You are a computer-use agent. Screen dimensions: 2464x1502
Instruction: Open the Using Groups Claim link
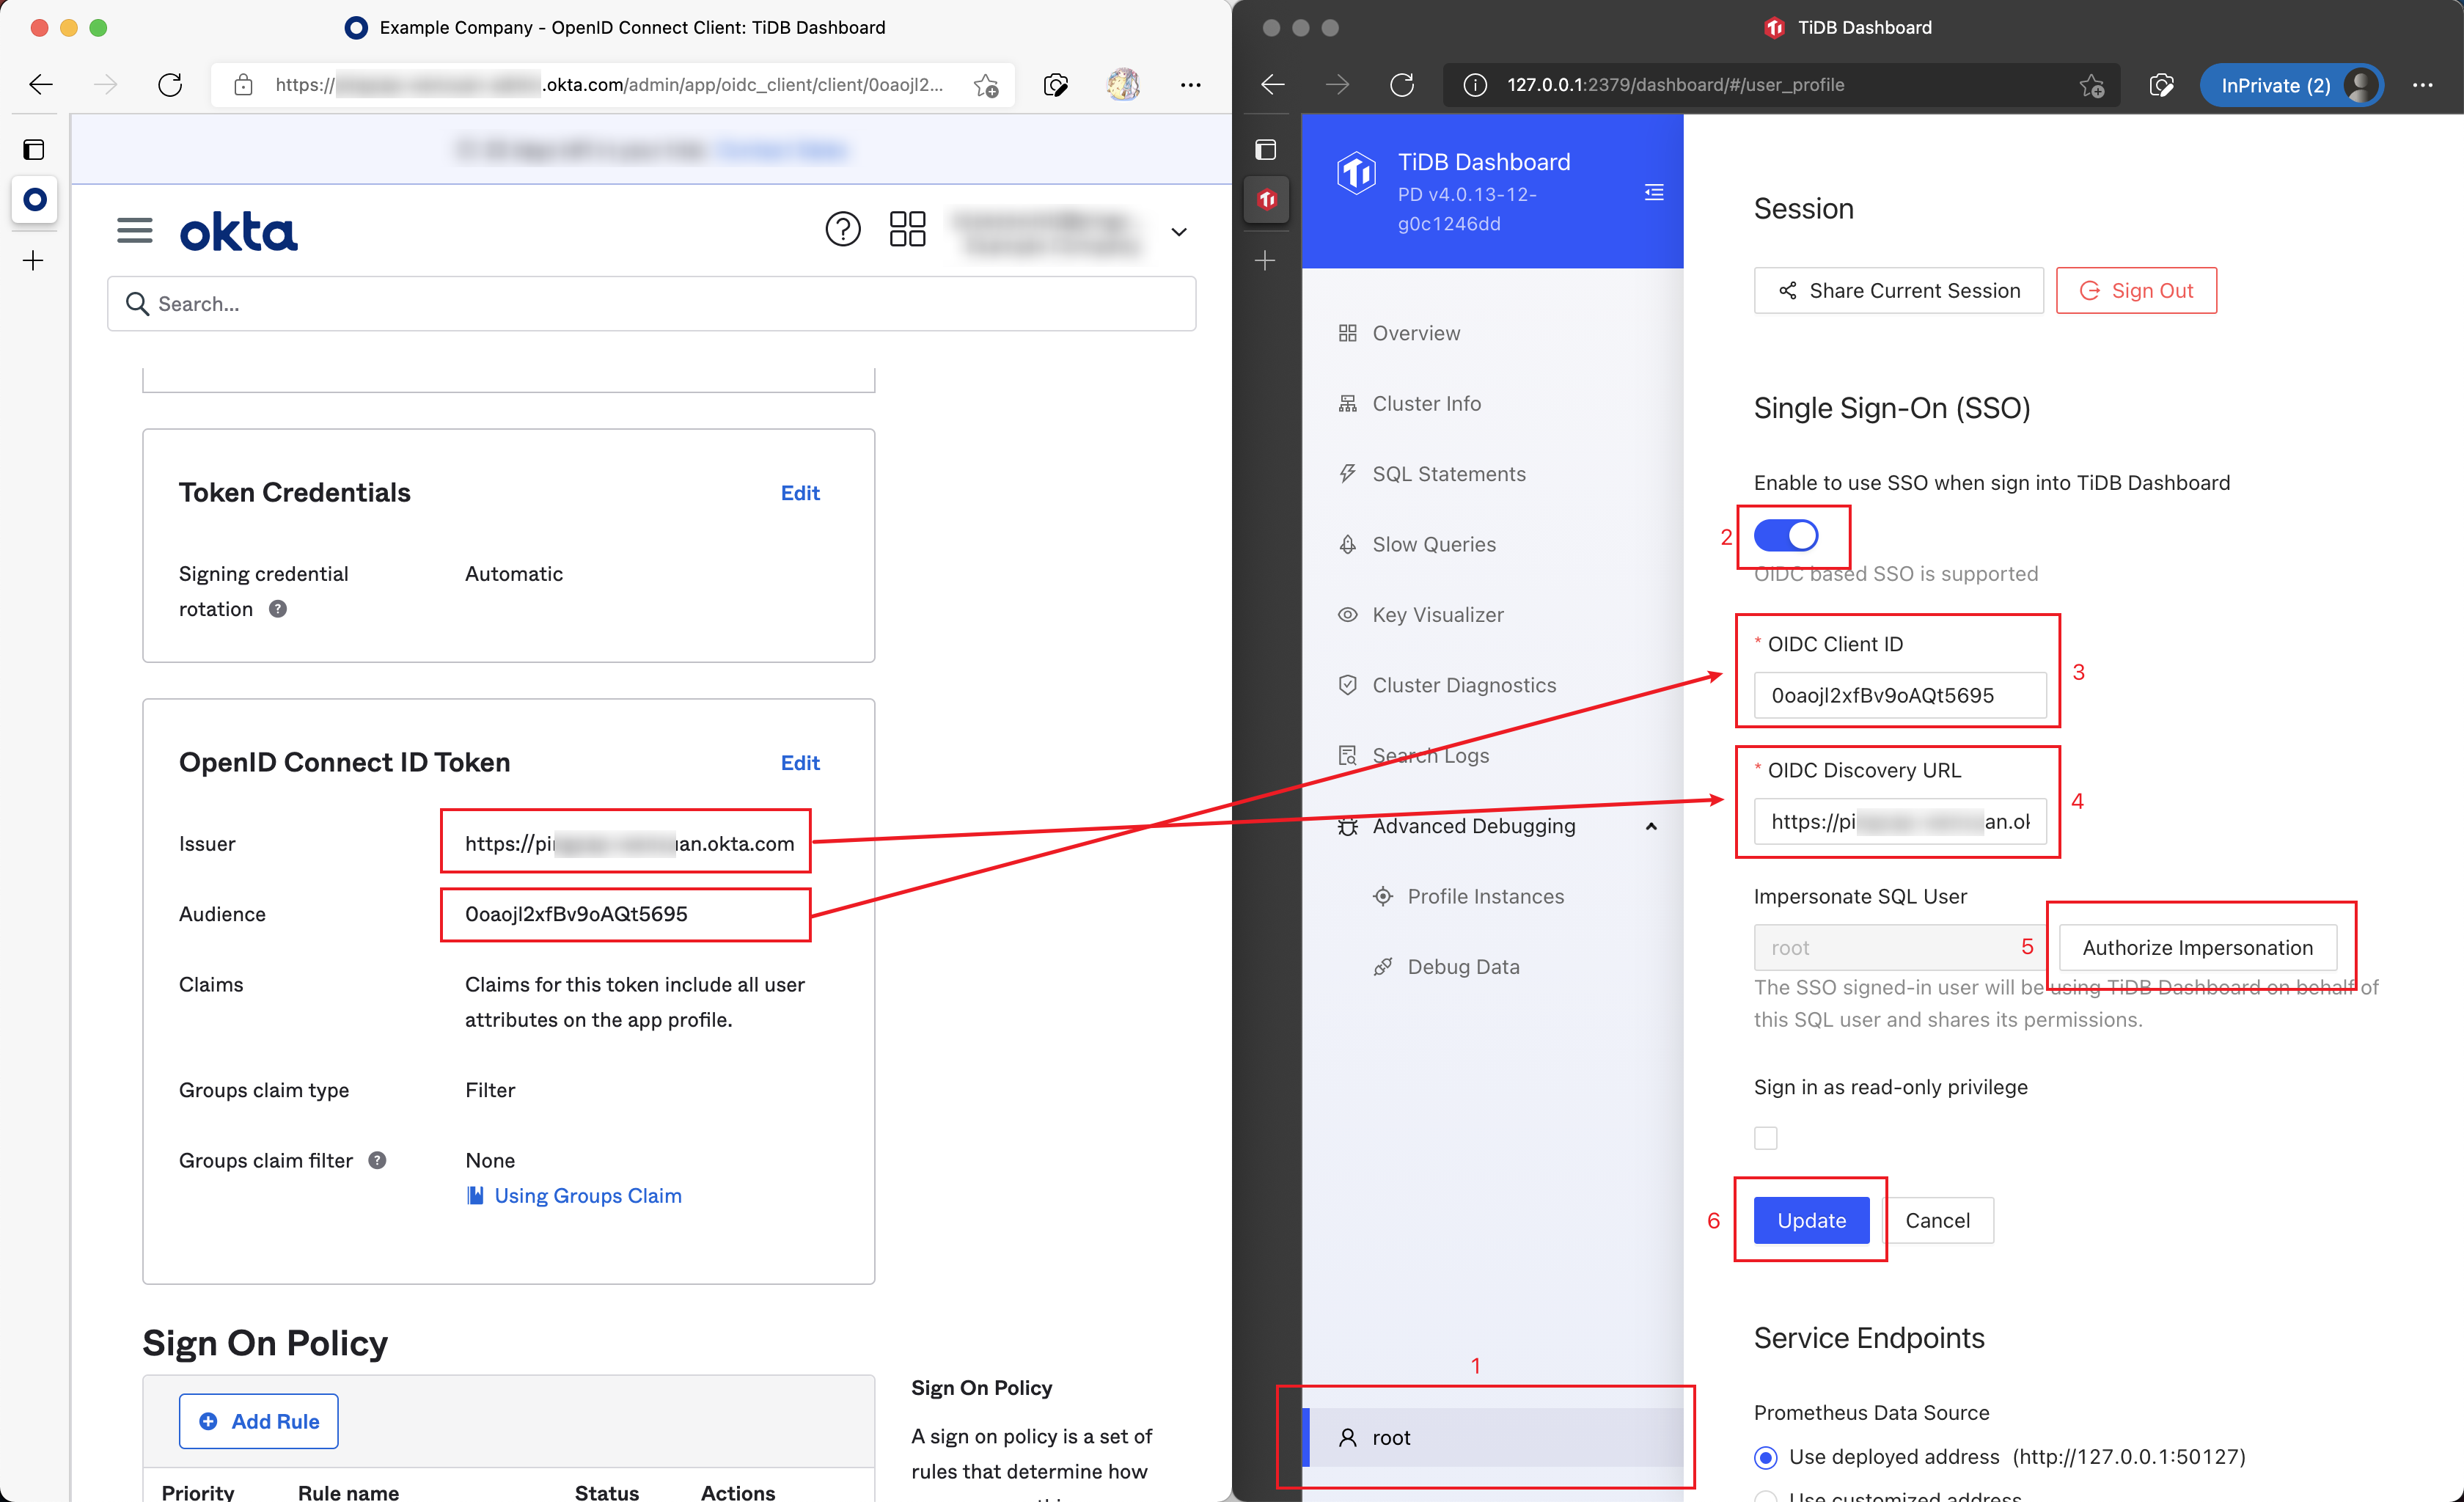[x=587, y=1196]
